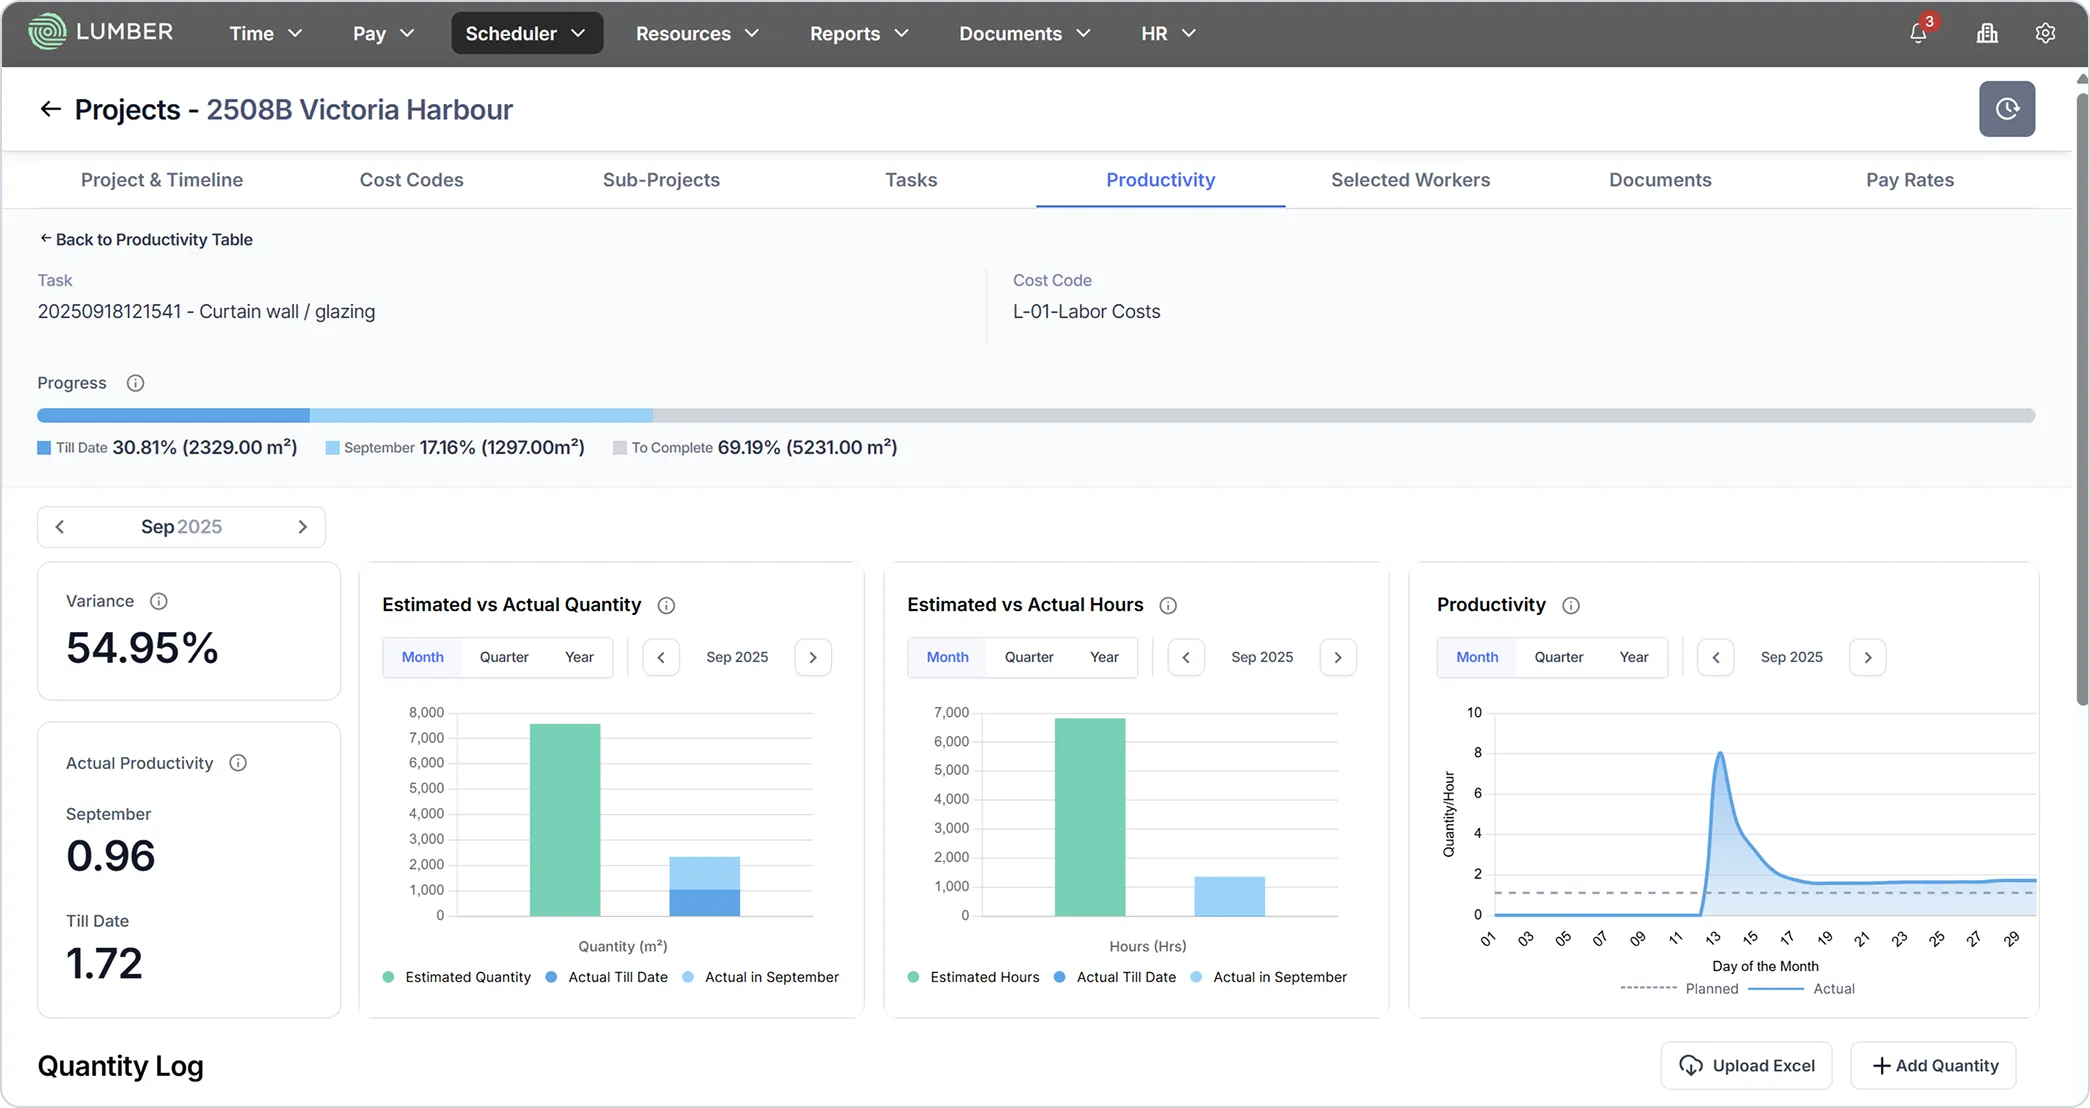Click the back arrow beside Projects
The image size is (2090, 1108).
coord(50,109)
